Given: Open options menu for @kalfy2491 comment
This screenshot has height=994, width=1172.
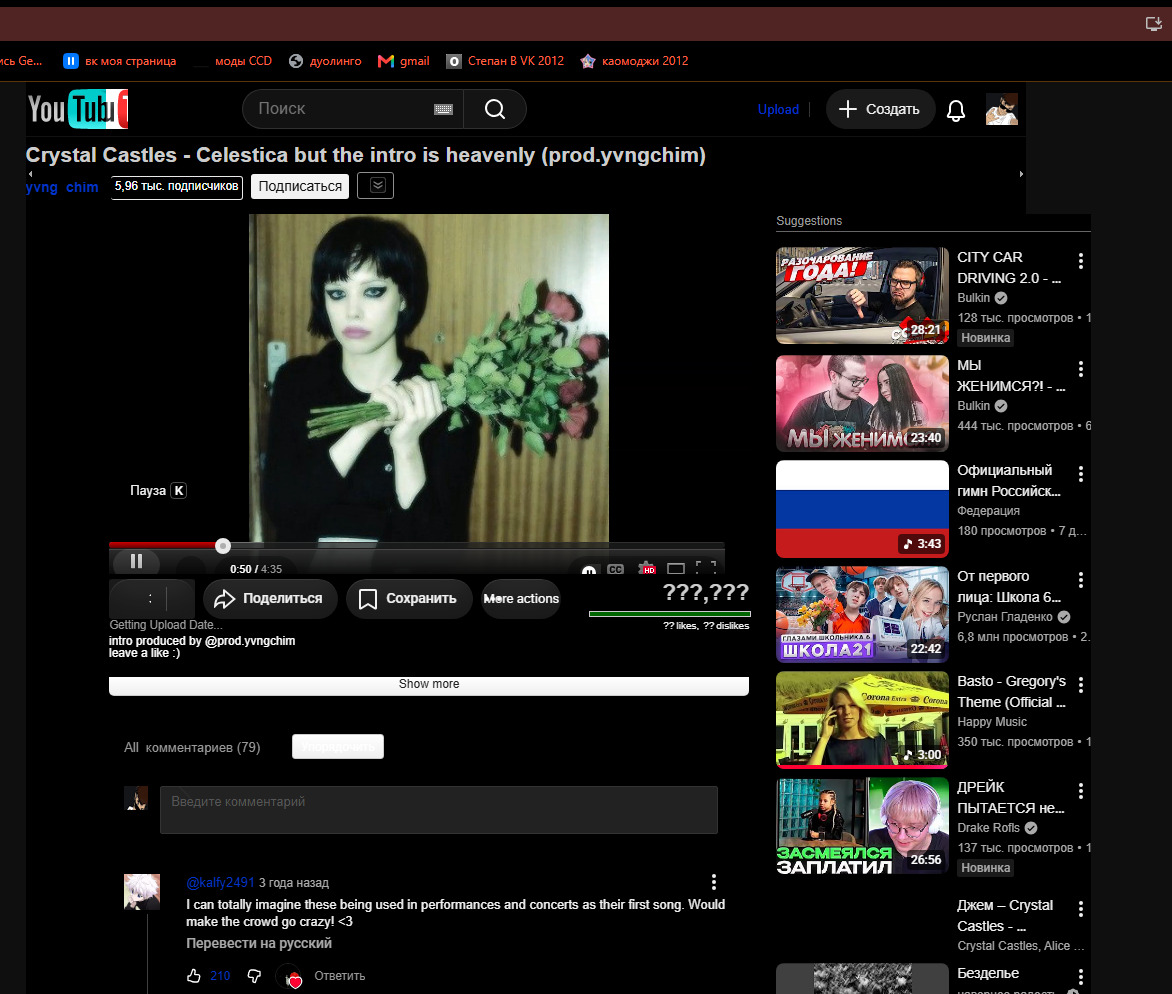Looking at the screenshot, I should click(x=713, y=882).
